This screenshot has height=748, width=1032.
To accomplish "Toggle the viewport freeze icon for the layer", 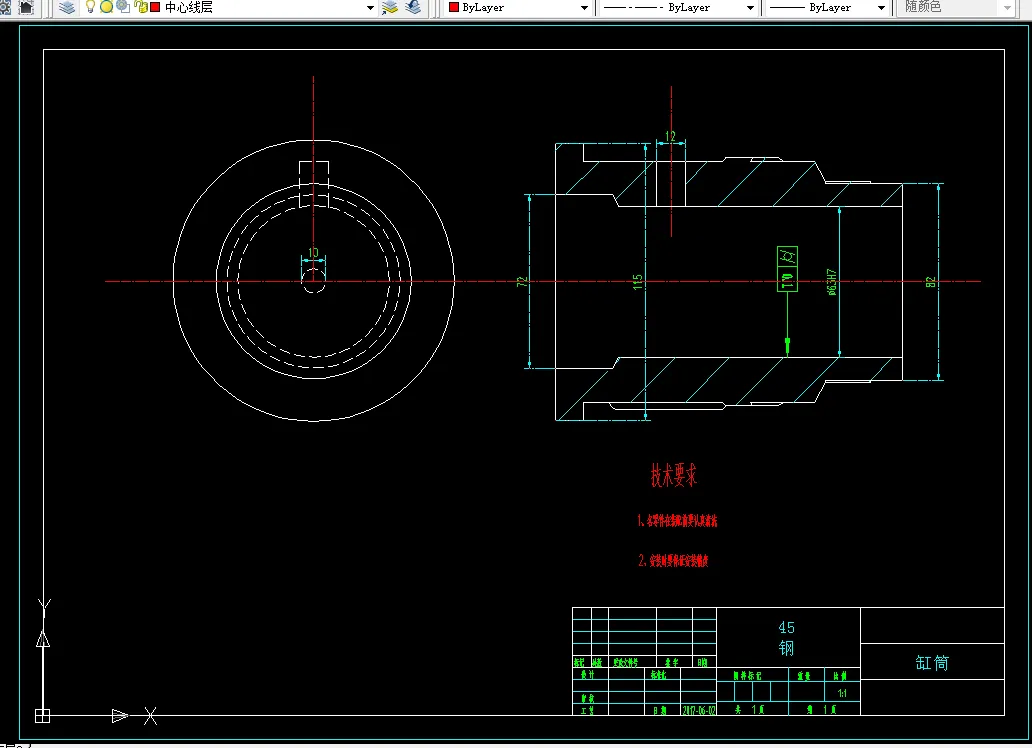I will pos(123,7).
